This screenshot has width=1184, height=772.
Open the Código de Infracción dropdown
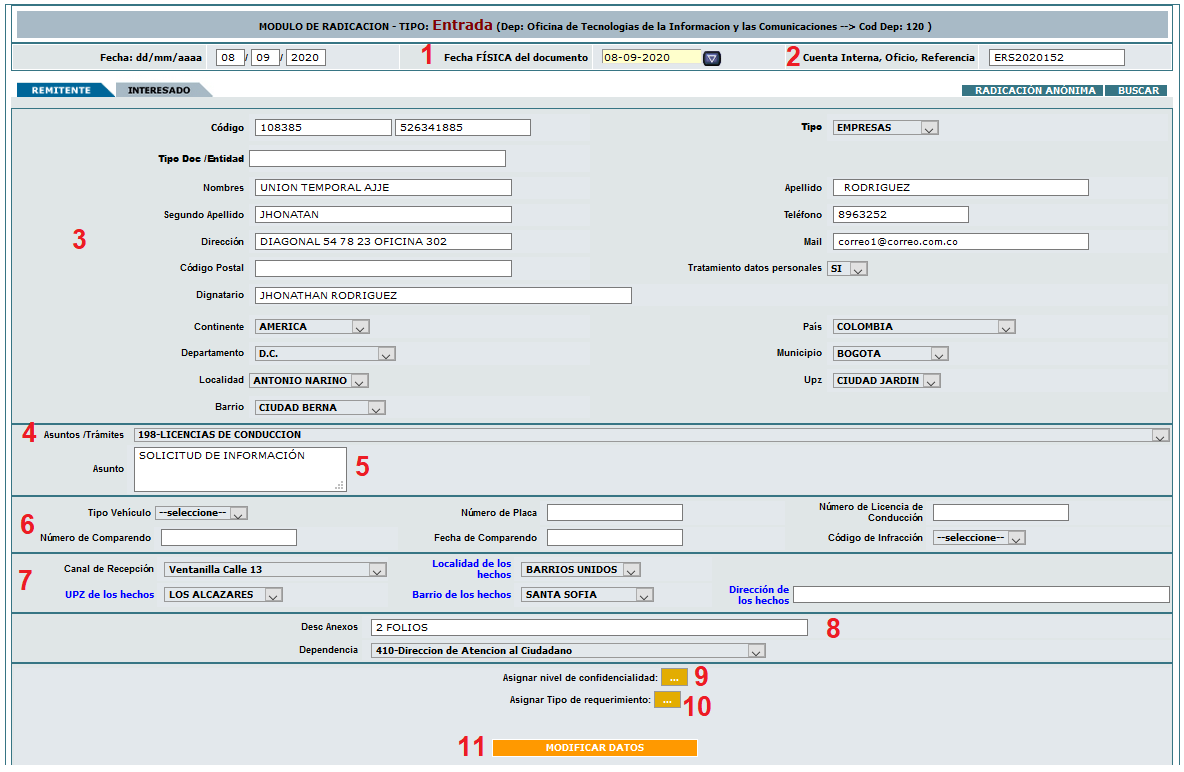(x=979, y=538)
